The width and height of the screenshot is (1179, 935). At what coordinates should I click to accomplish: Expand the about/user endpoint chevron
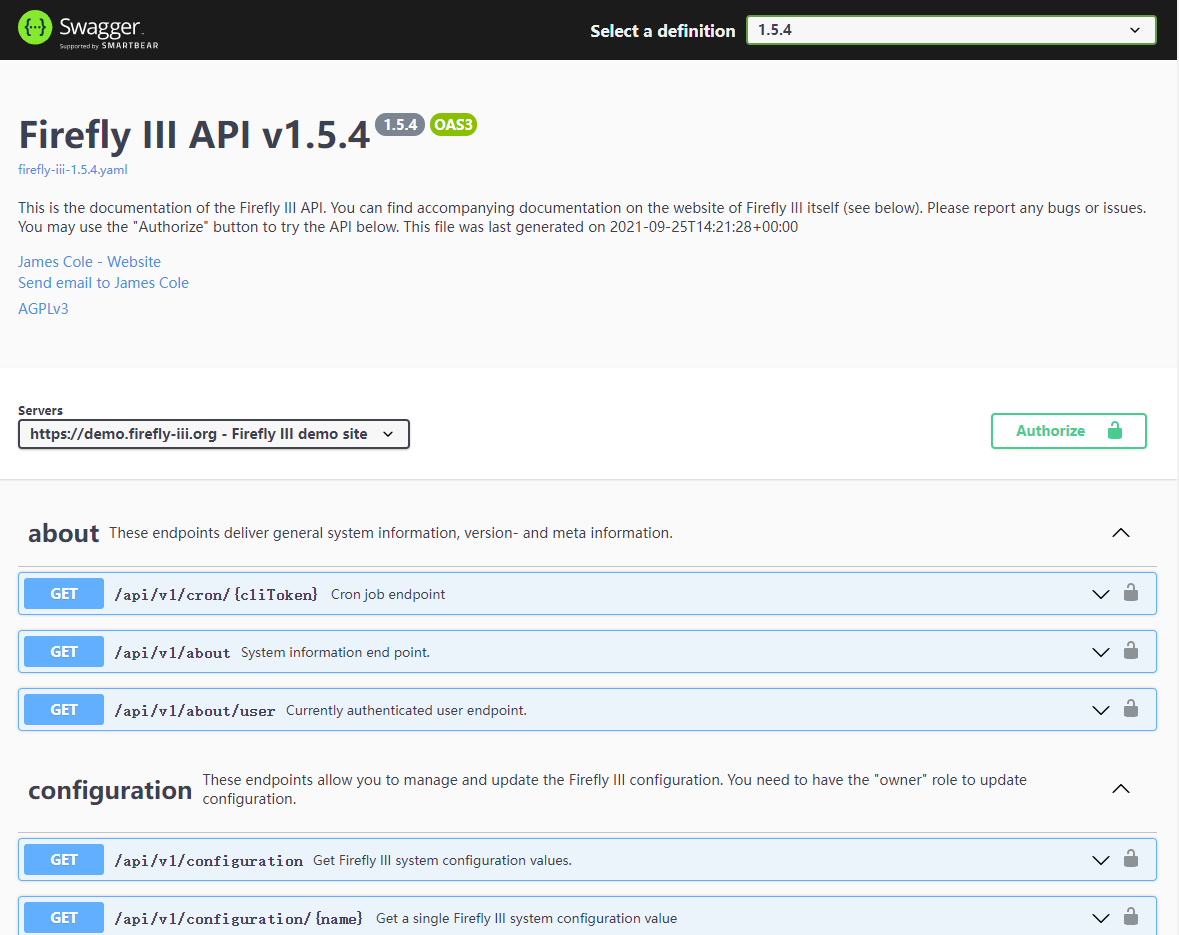click(1100, 710)
